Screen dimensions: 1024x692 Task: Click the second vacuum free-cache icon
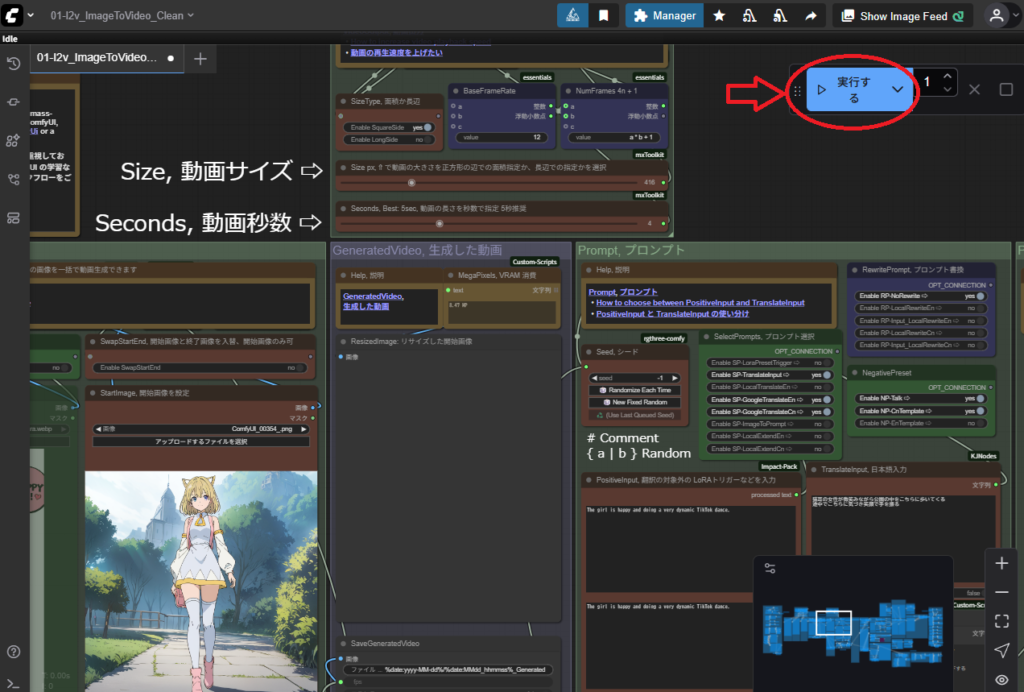780,16
